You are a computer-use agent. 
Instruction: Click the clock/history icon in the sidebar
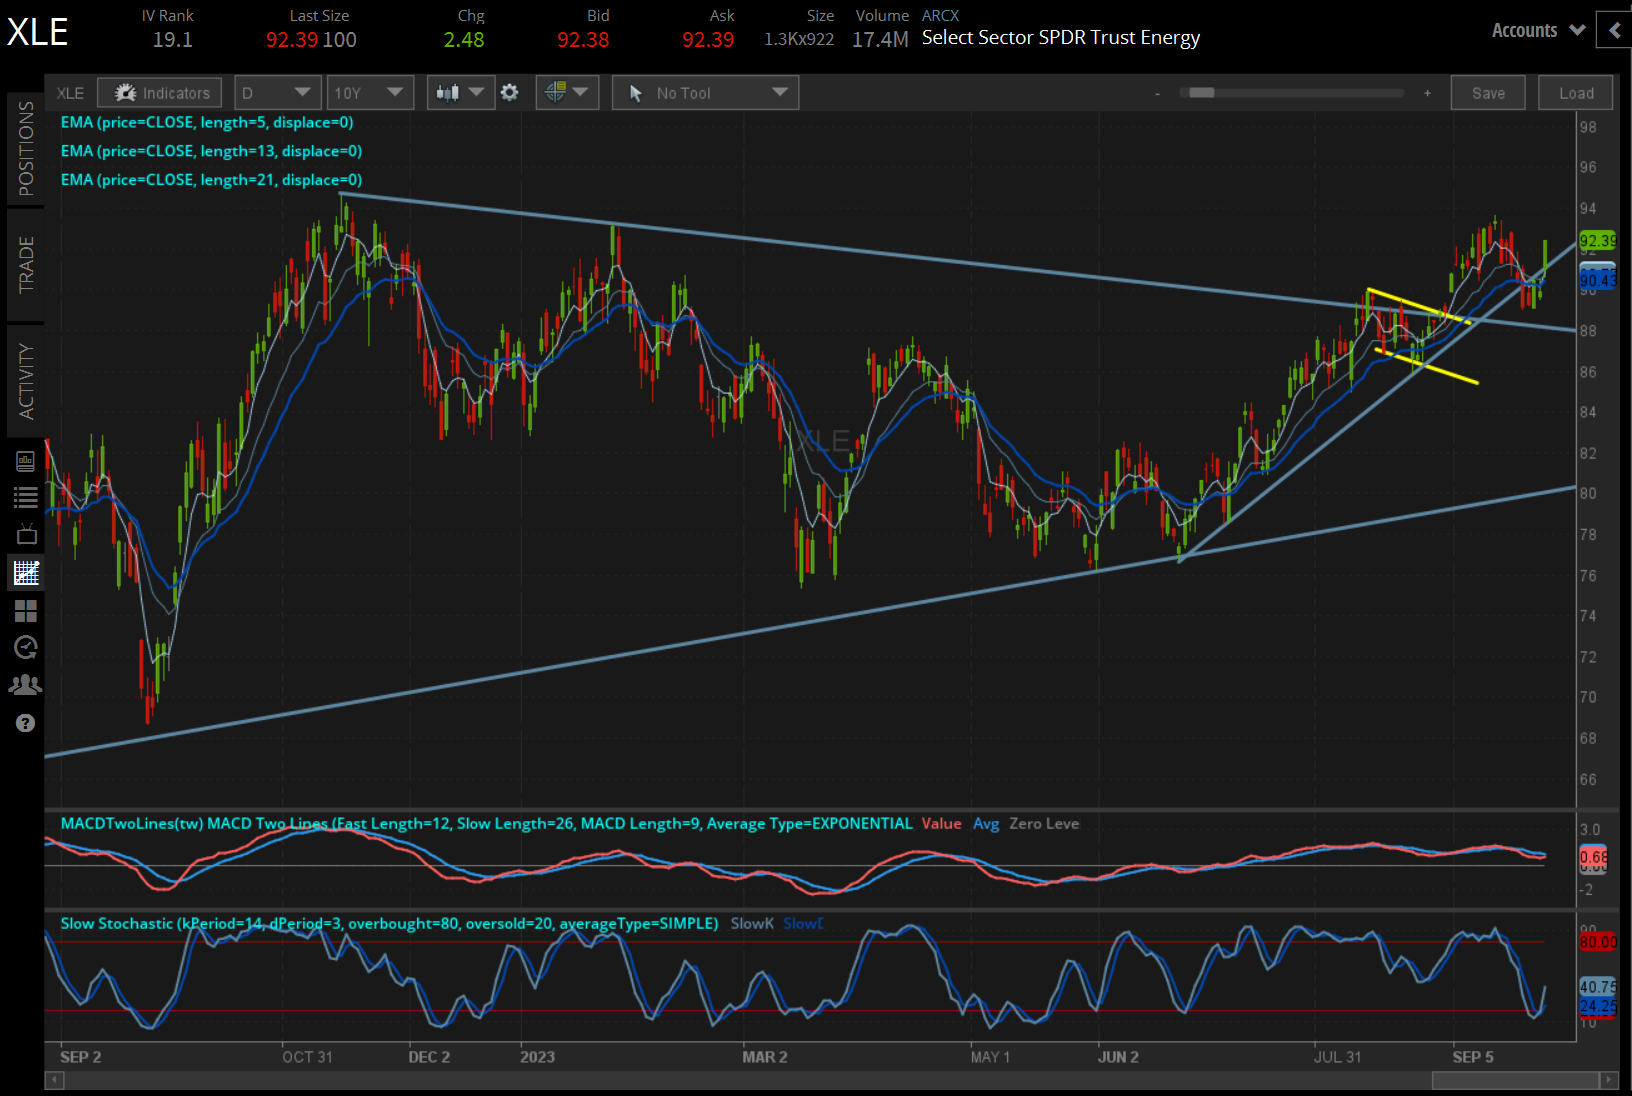click(x=26, y=647)
